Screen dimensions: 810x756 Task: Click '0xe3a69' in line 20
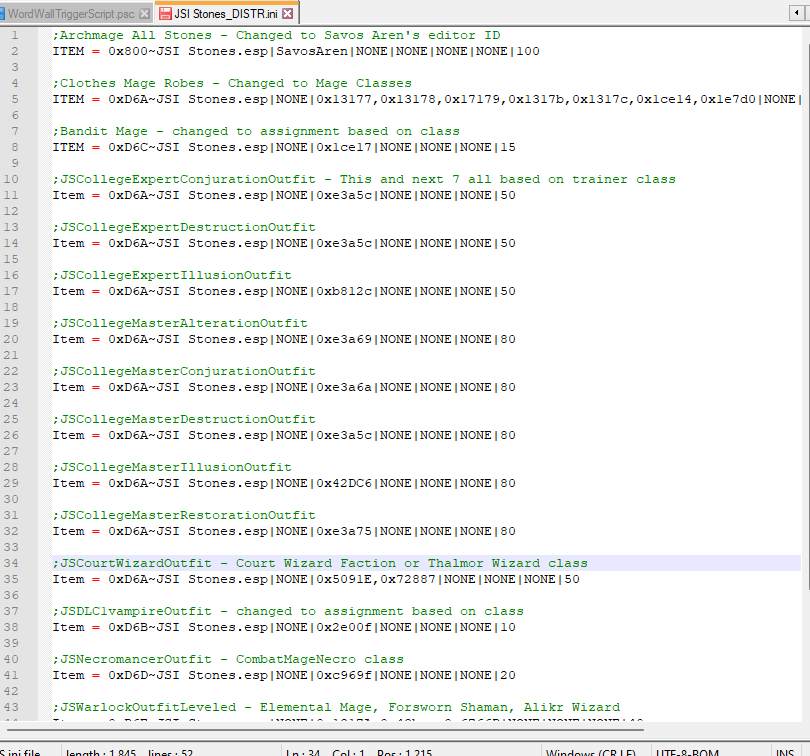(x=344, y=340)
